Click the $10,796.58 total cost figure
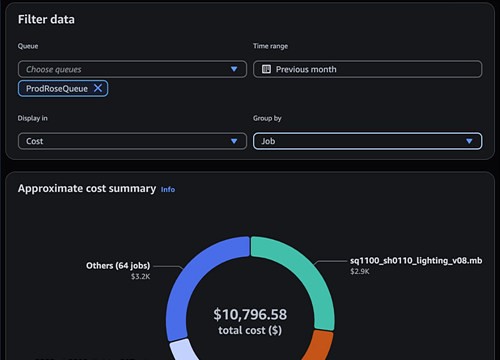Screen dimensions: 500x360 click(x=250, y=314)
